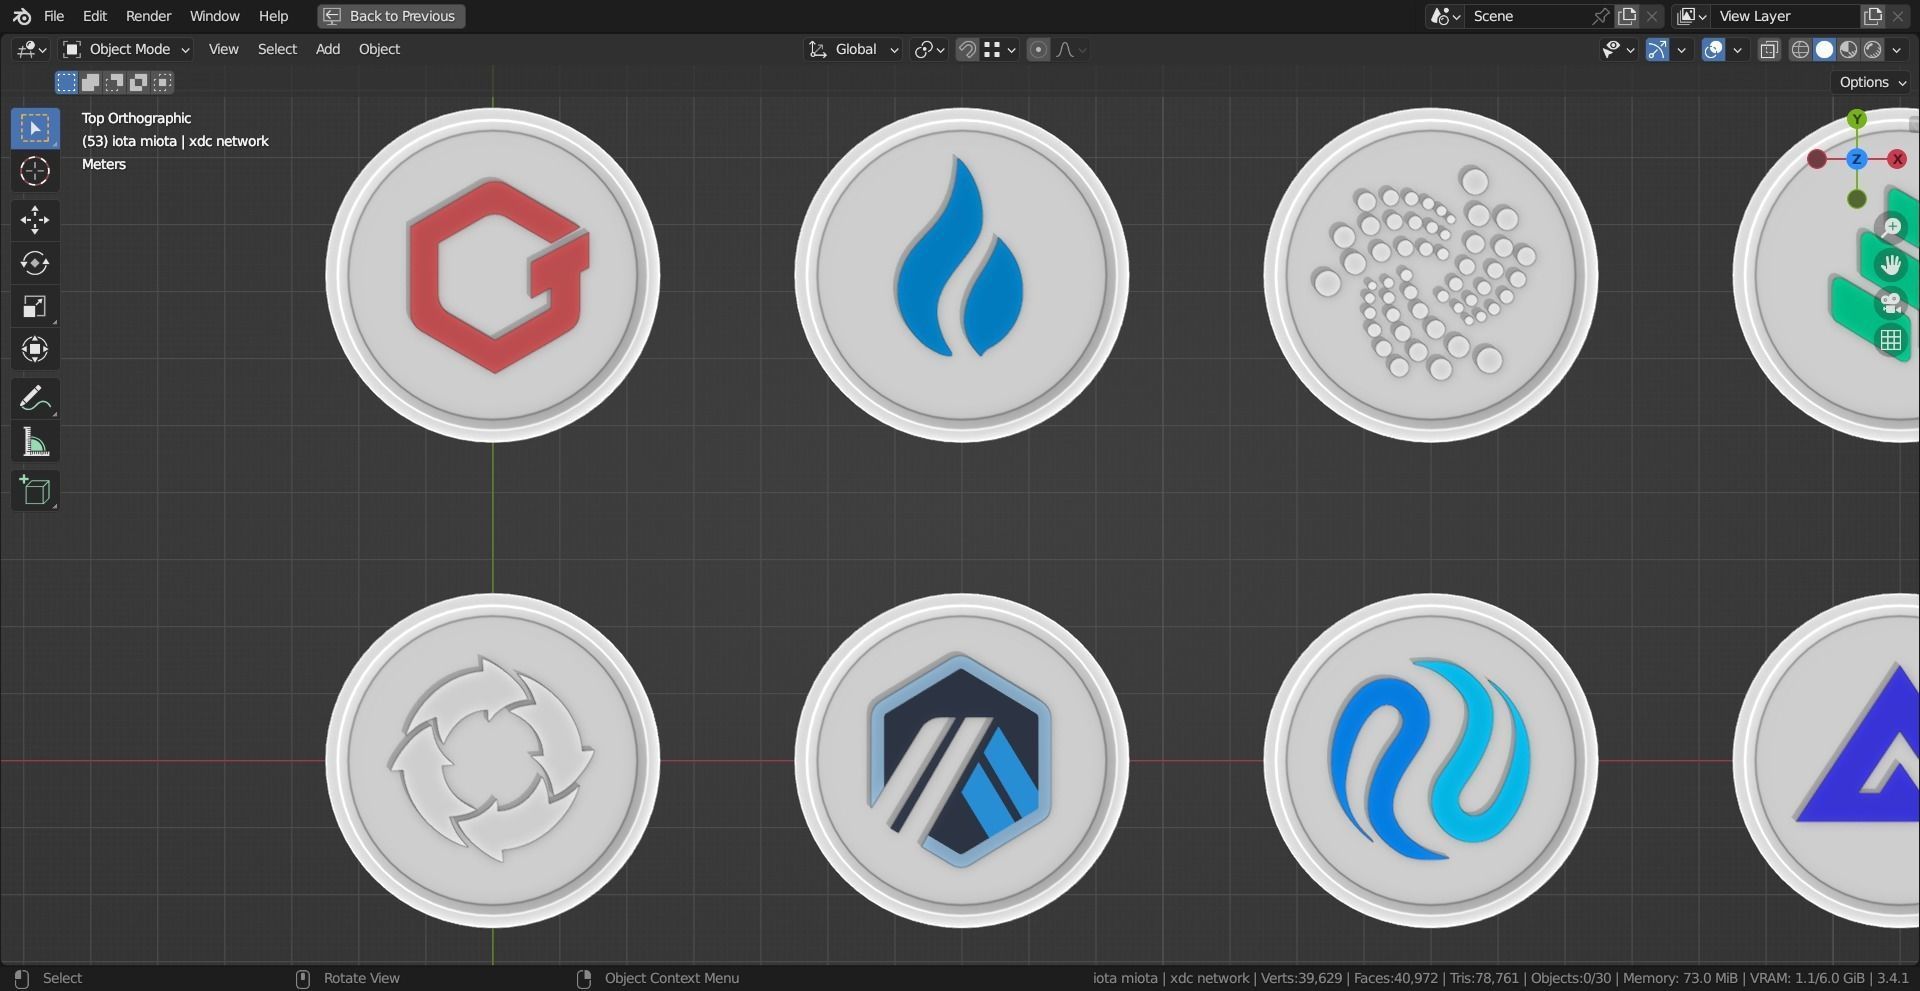Select the blue flame logo coin
This screenshot has height=991, width=1920.
pyautogui.click(x=961, y=275)
